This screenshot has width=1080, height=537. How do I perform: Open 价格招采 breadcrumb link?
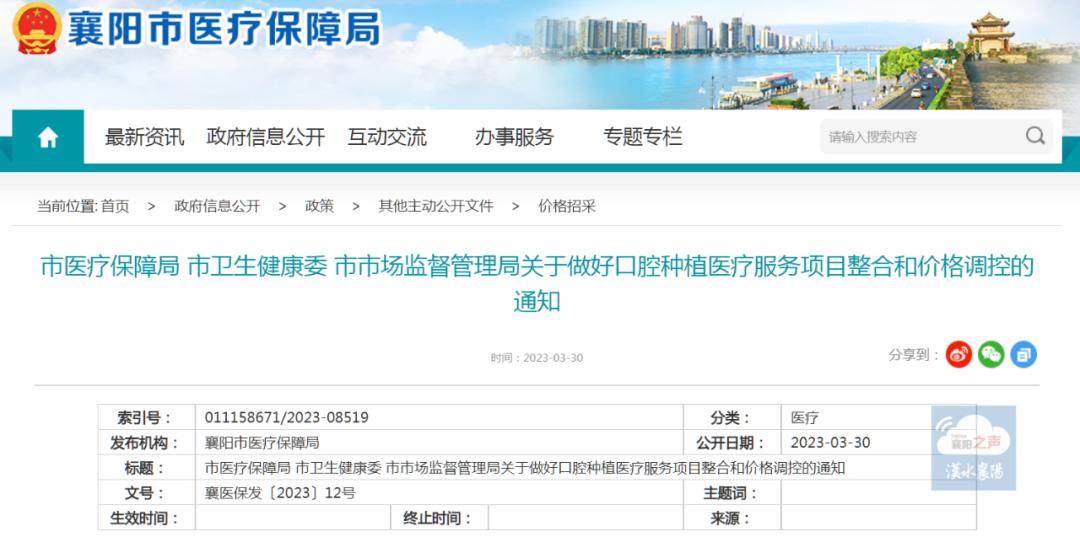pyautogui.click(x=567, y=206)
